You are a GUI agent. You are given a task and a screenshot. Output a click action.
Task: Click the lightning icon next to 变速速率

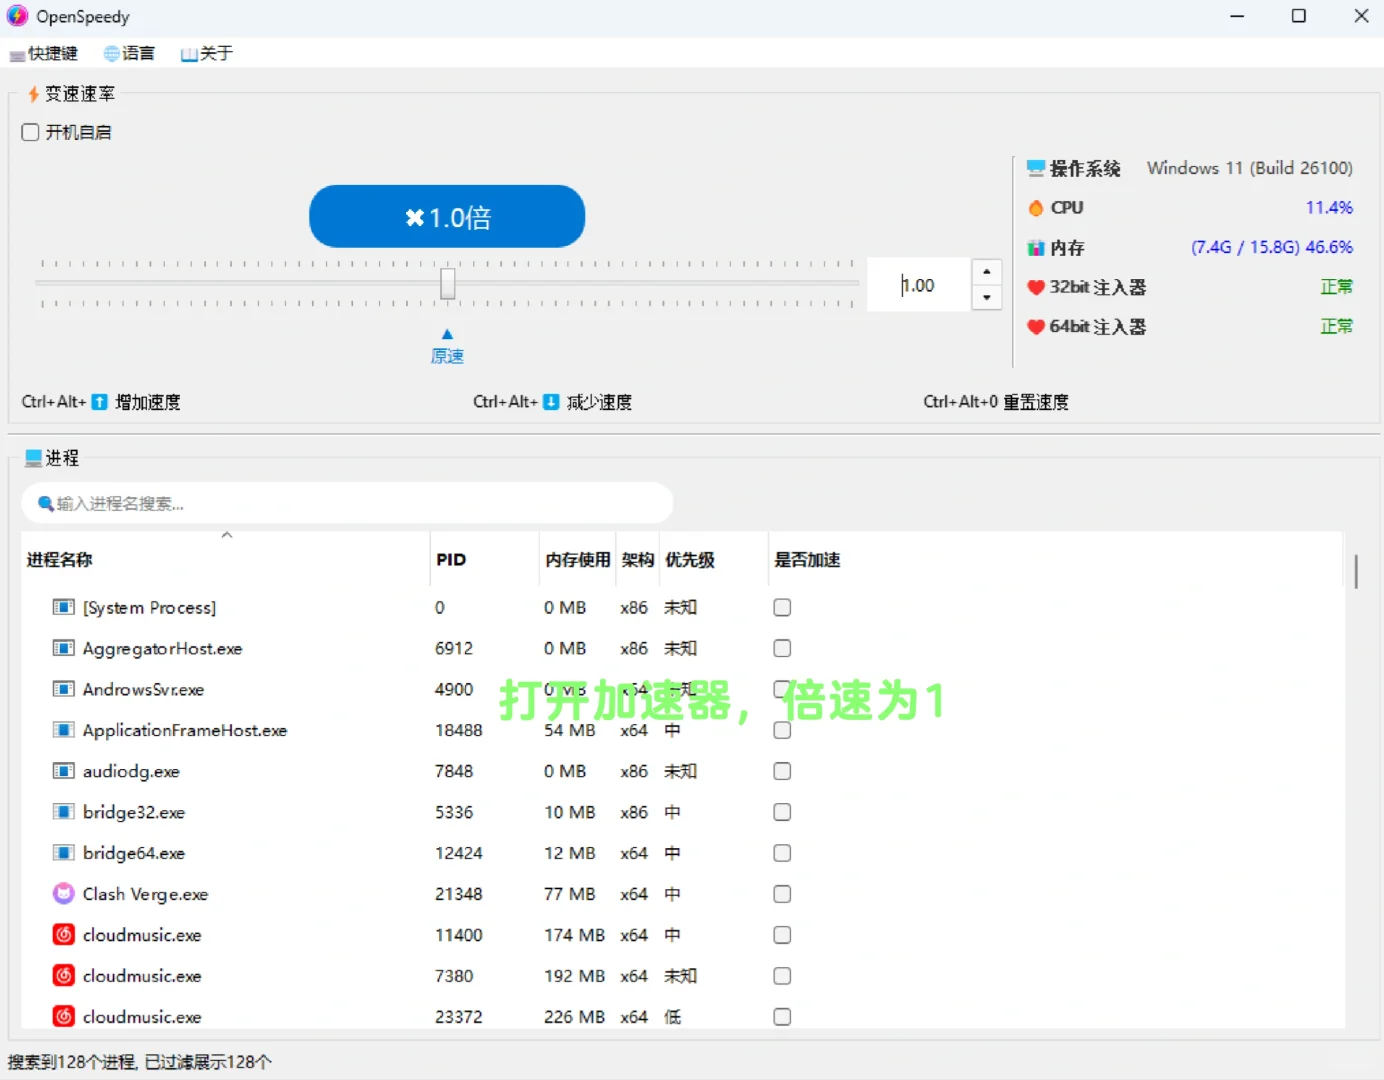[33, 94]
